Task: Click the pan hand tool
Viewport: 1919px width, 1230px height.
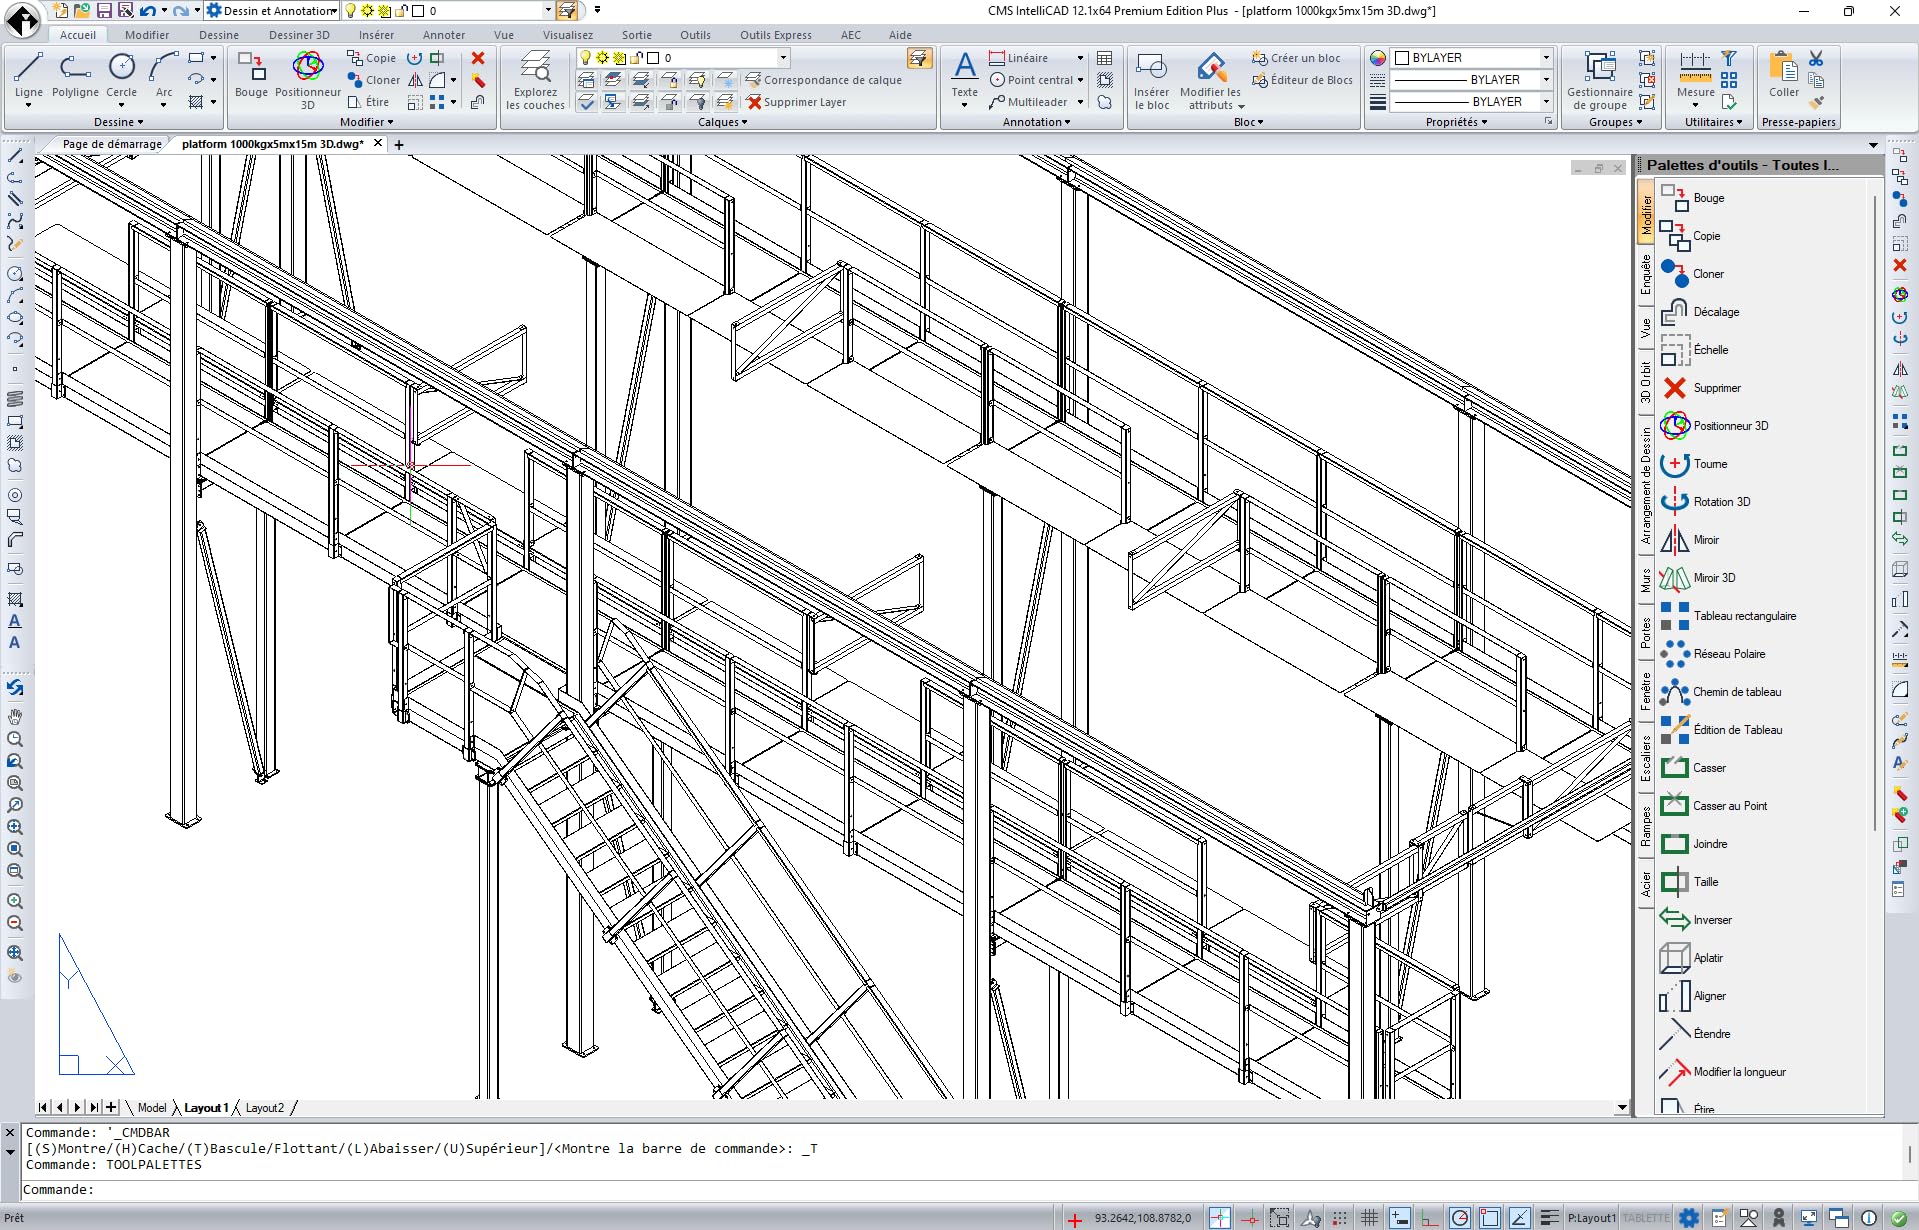Action: point(15,717)
